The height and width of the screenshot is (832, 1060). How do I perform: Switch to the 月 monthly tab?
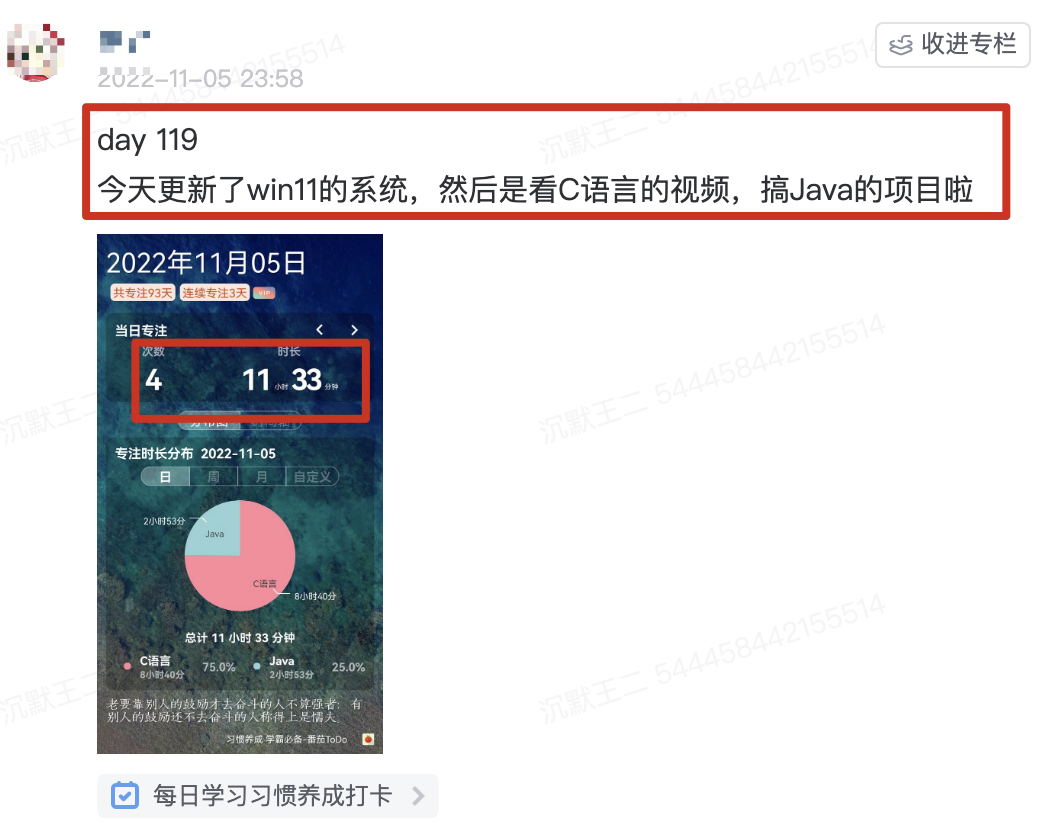pyautogui.click(x=263, y=478)
